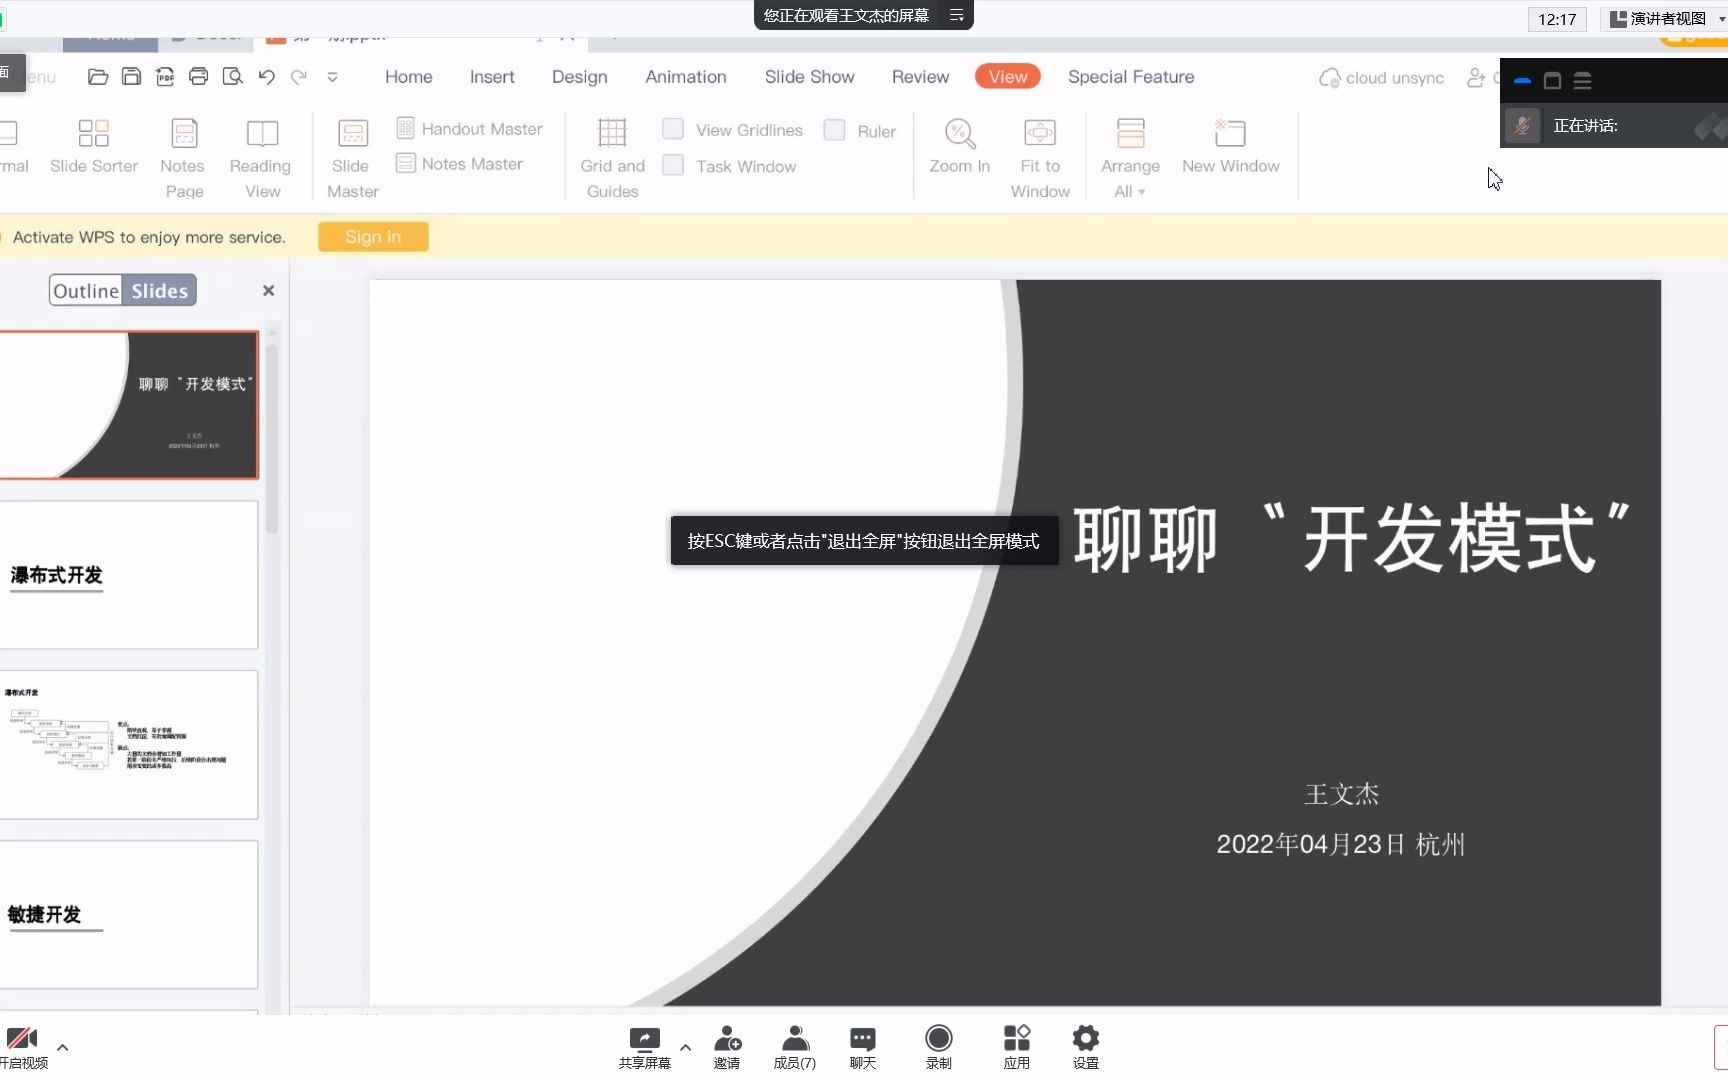Click the slide title 聊聊 开发模式

[1351, 538]
